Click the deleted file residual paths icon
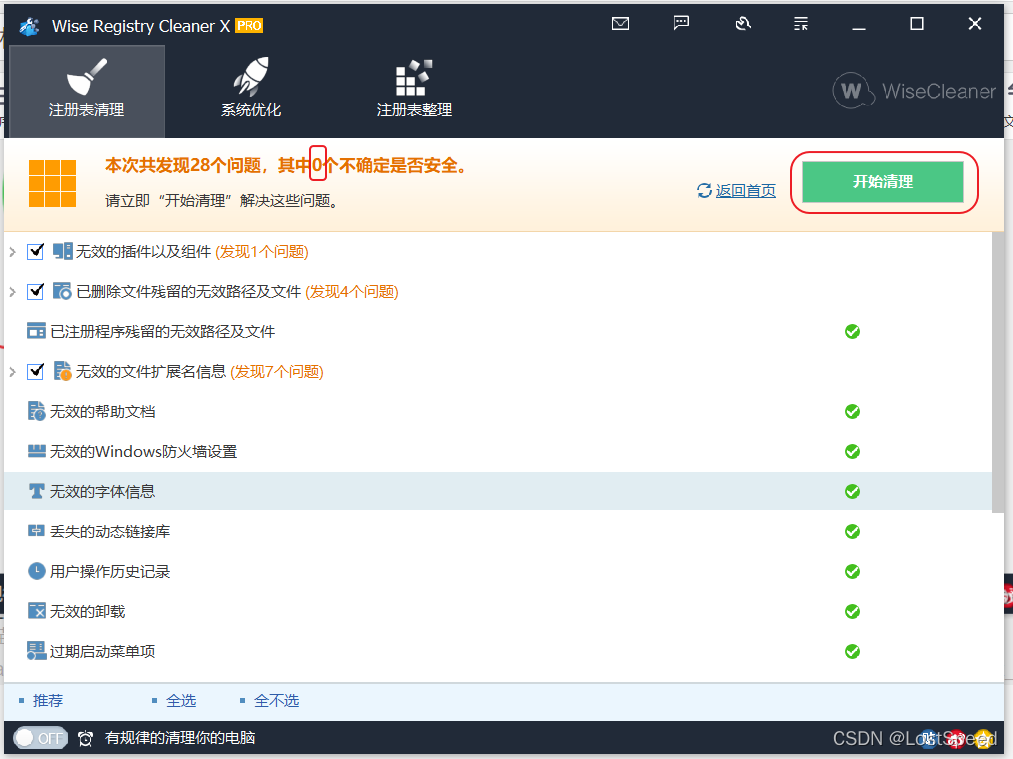Screen dimensions: 1013x759 (x=62, y=291)
